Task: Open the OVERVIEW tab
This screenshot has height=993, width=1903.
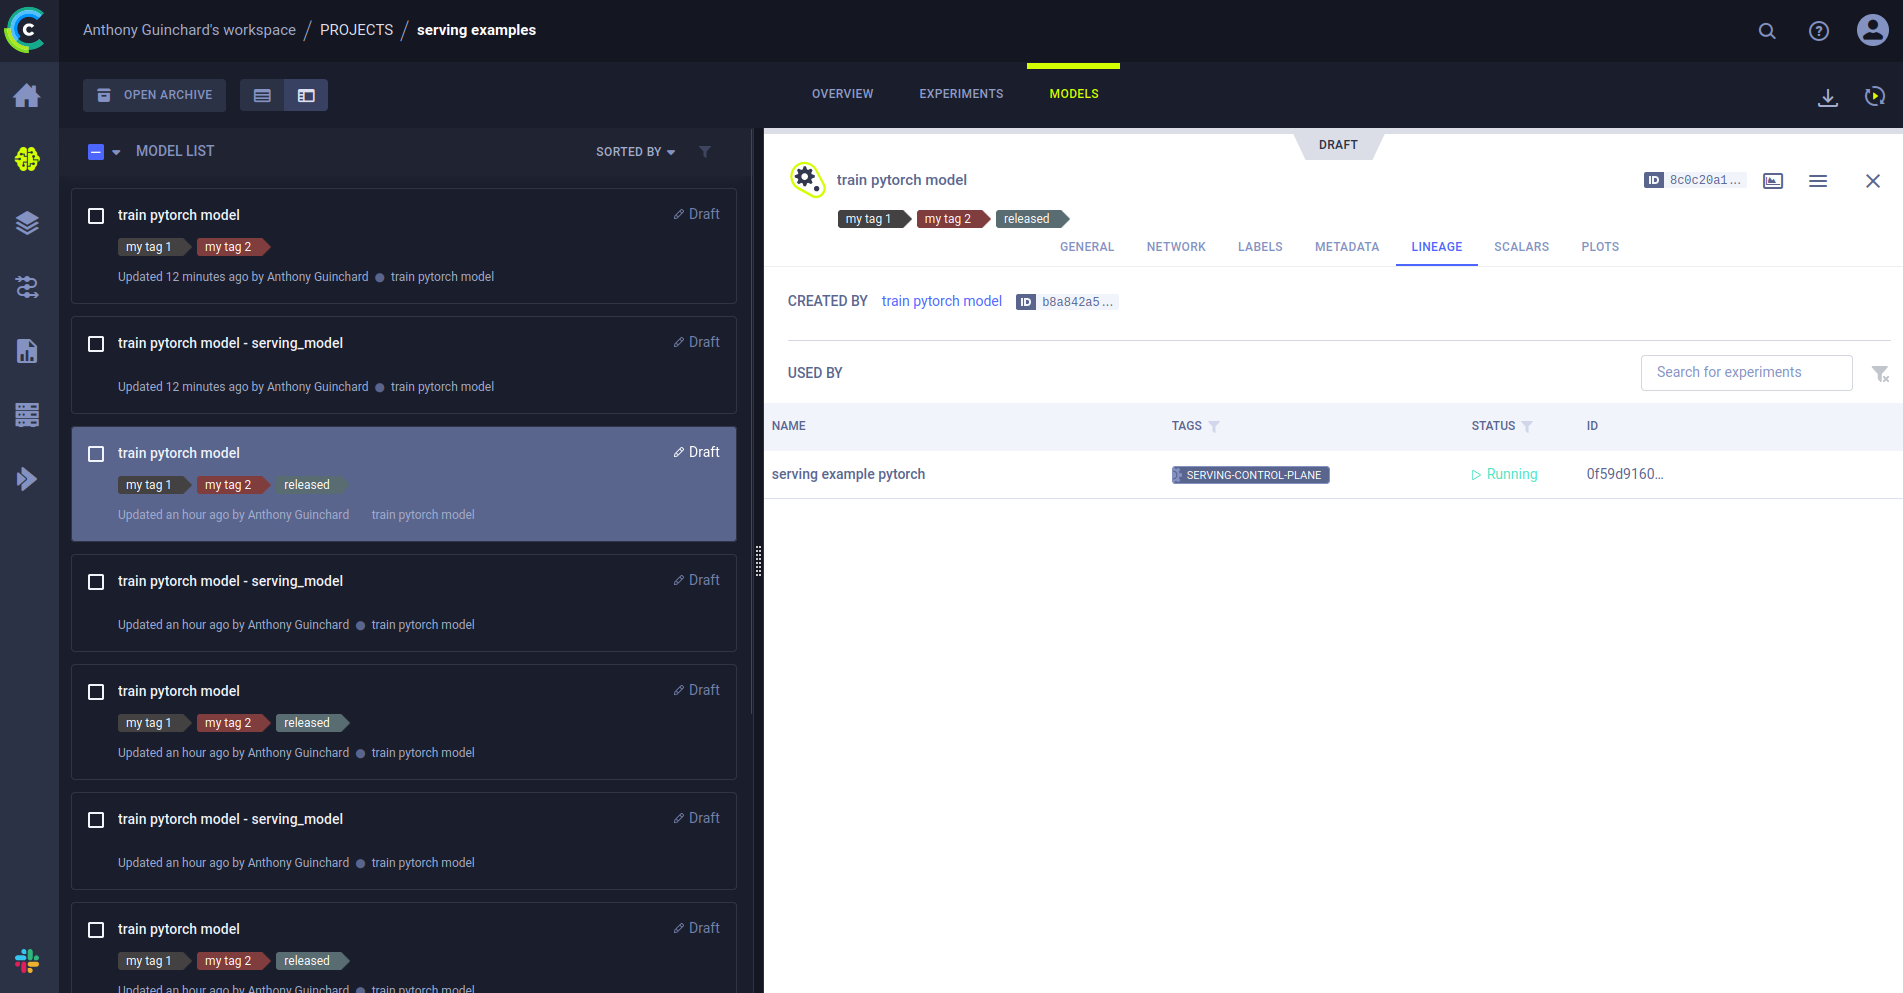Action: coord(842,94)
